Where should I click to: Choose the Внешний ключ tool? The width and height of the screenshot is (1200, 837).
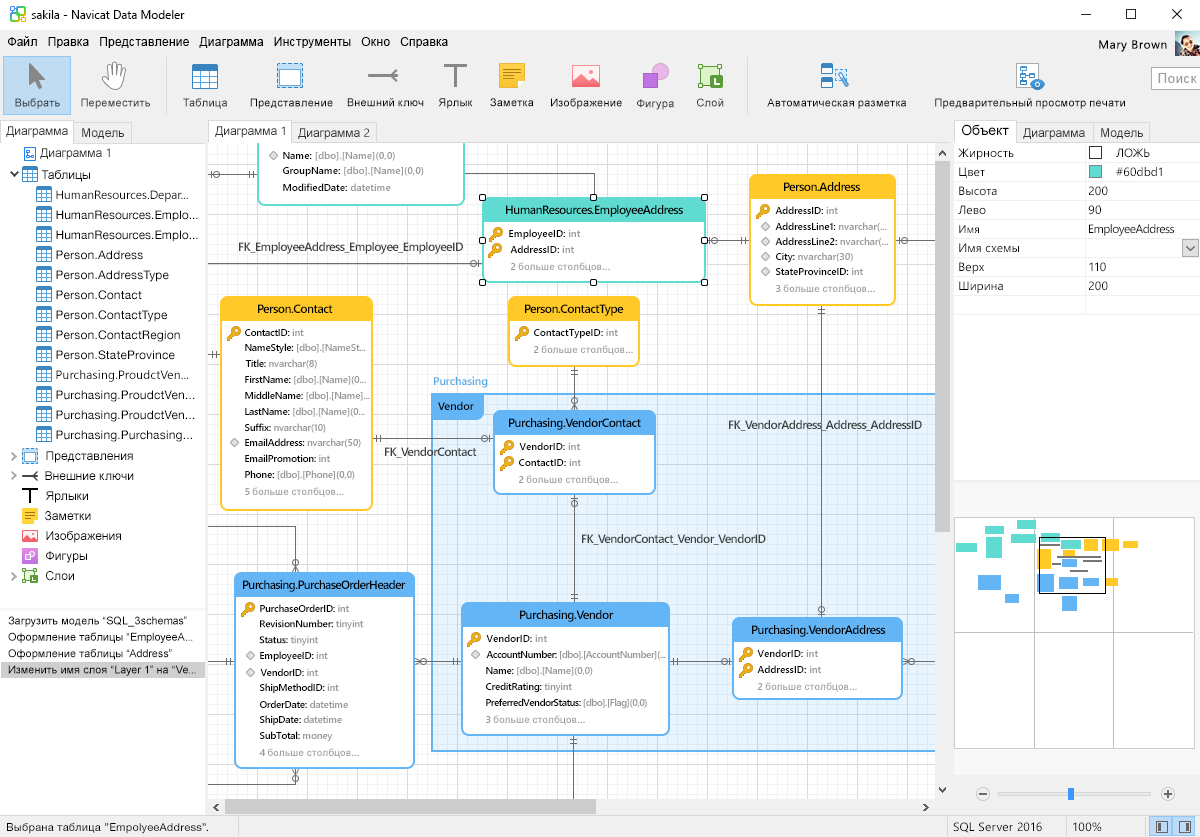tap(385, 85)
